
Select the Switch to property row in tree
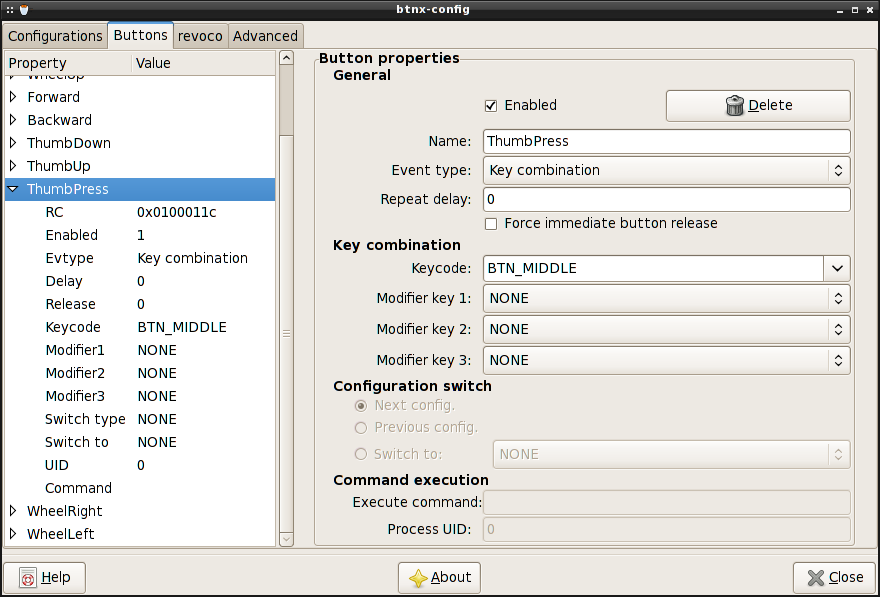point(140,442)
